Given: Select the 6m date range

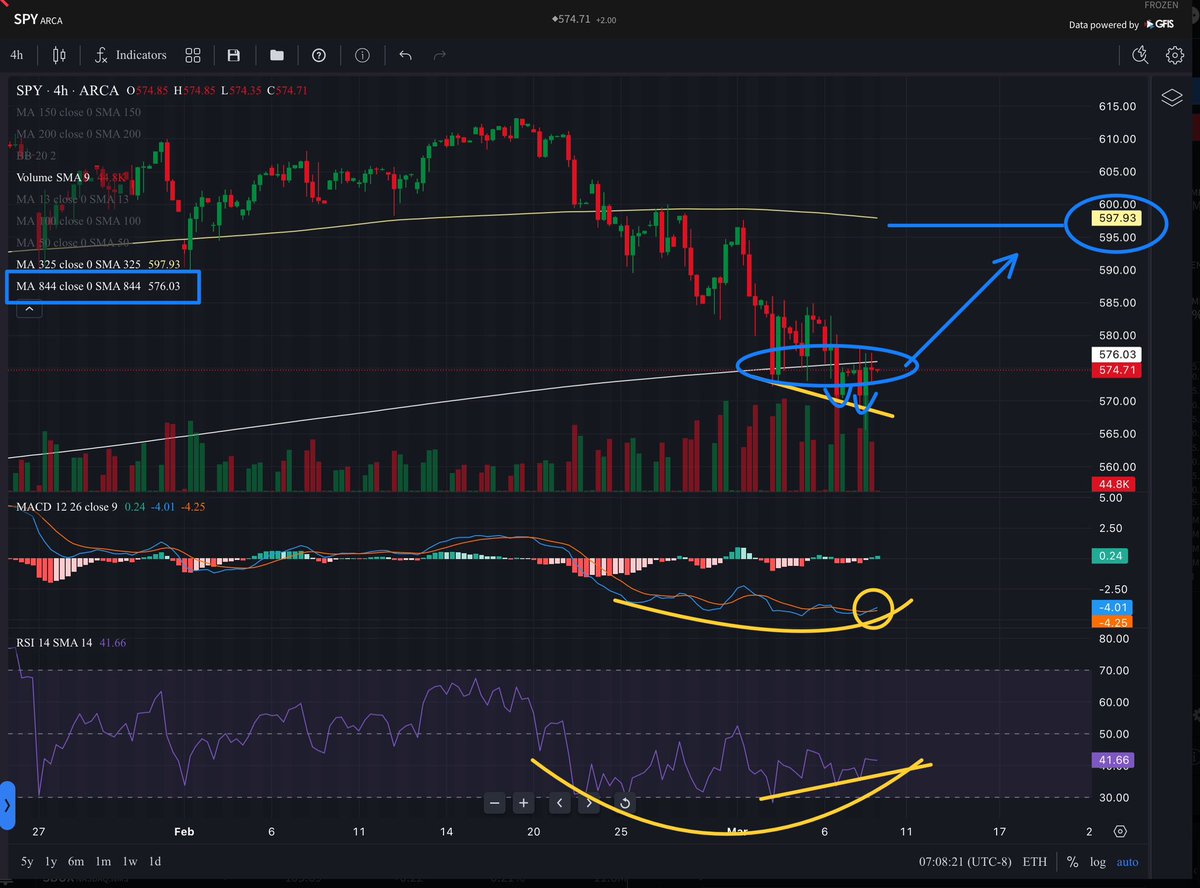Looking at the screenshot, I should click(76, 861).
